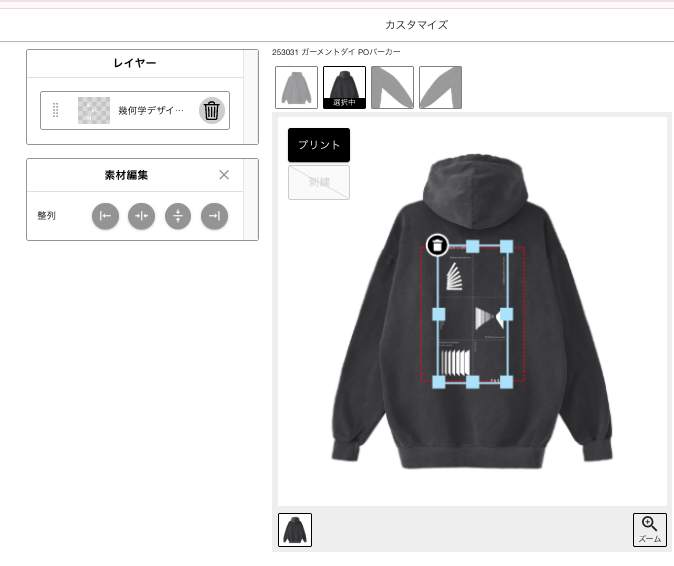
Task: Click the align left icon in 整列
Action: 105,216
